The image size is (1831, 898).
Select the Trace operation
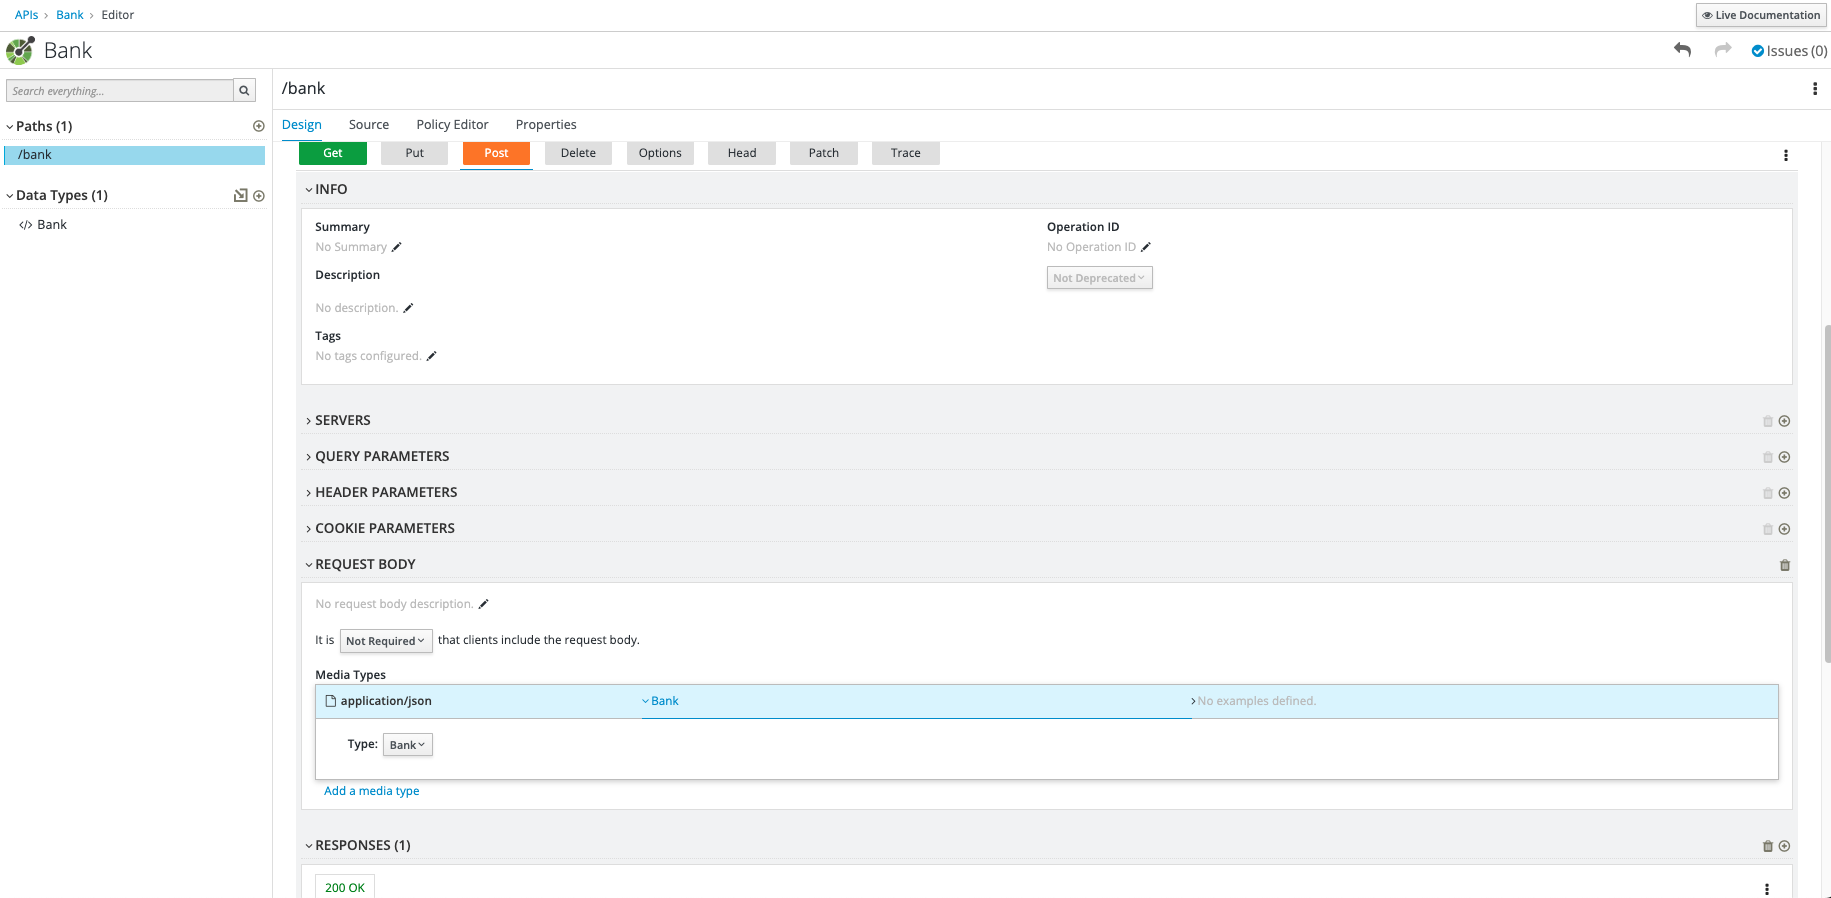tap(906, 153)
